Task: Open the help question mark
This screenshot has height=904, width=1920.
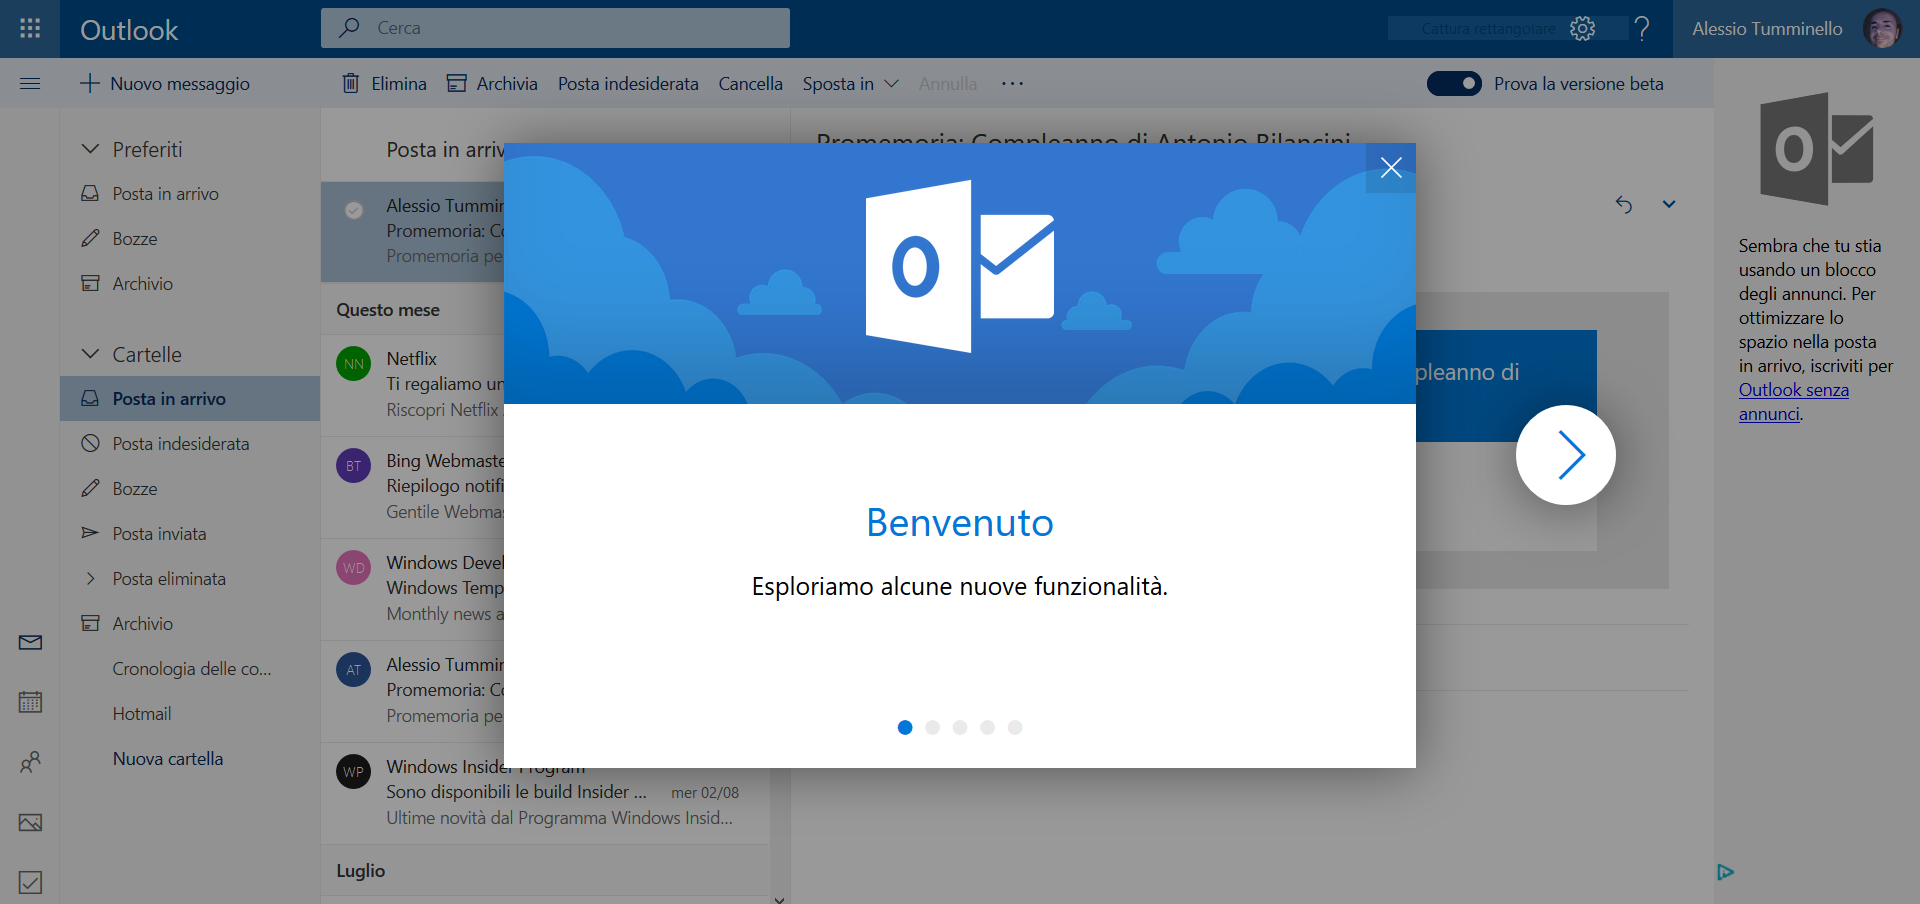Action: point(1642,28)
